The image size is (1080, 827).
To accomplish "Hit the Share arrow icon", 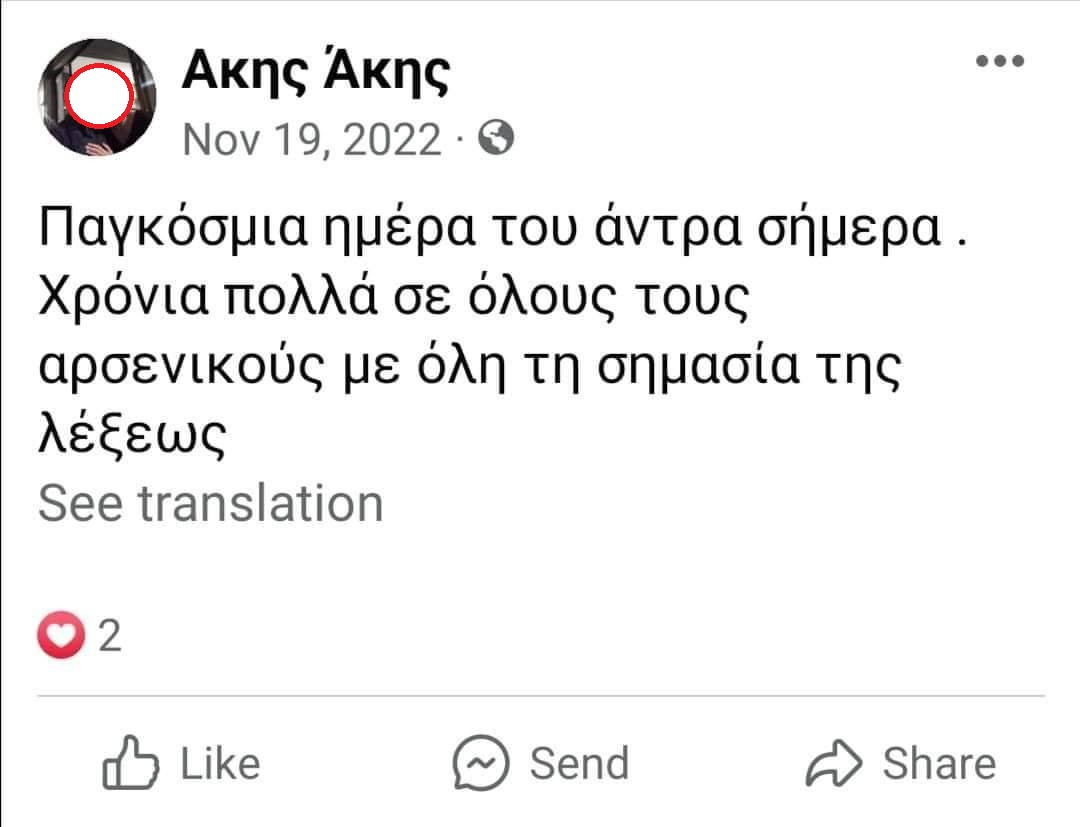I will (834, 764).
